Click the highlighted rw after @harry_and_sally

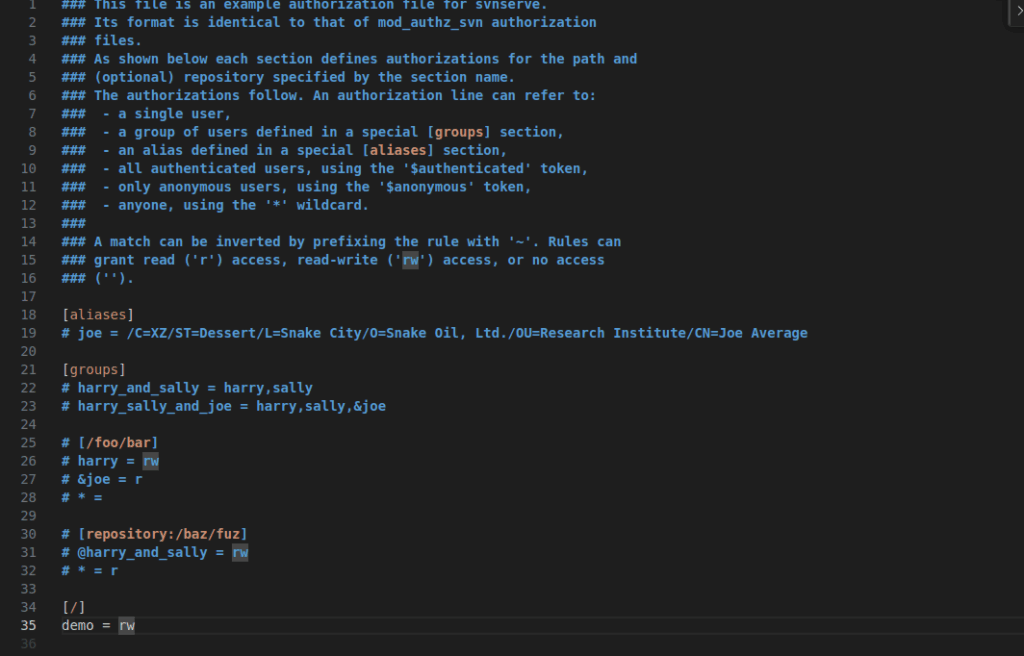click(240, 552)
